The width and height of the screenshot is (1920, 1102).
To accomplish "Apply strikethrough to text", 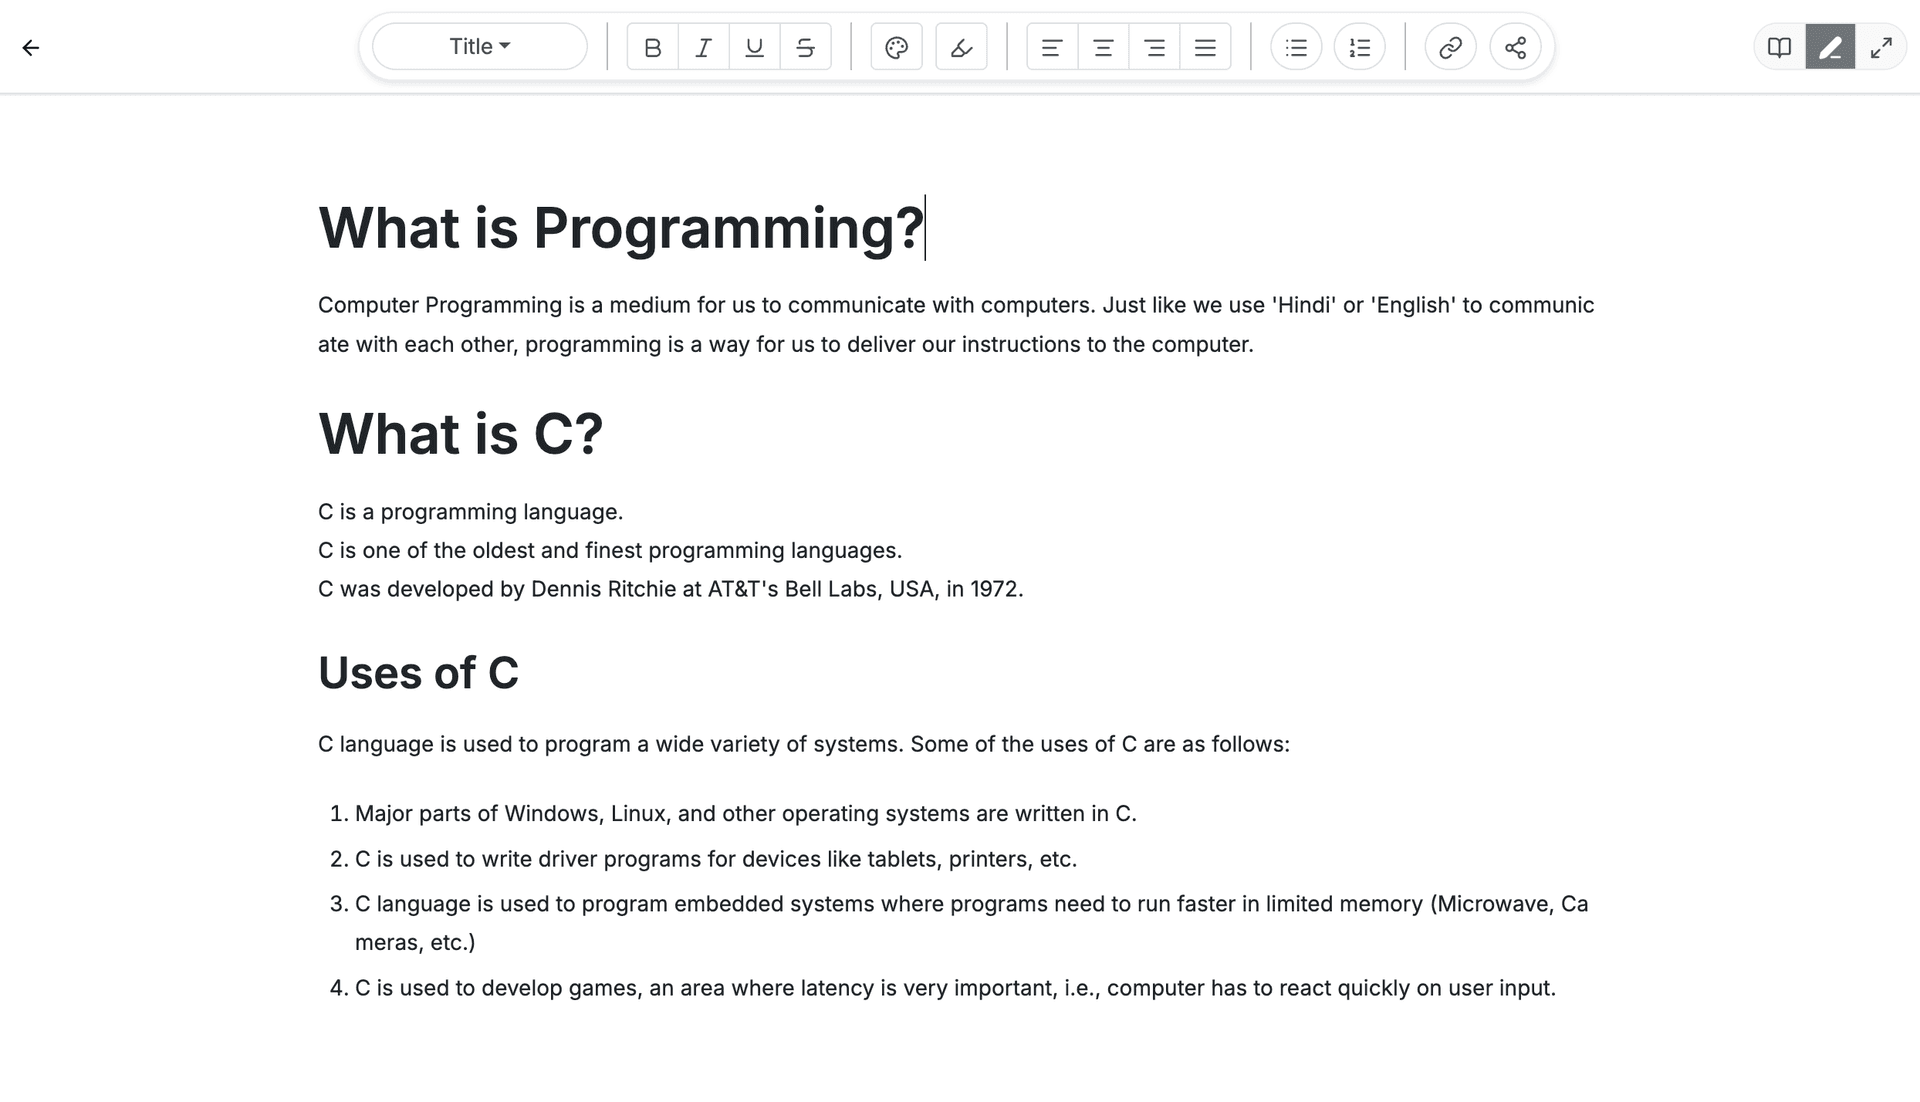I will click(x=805, y=47).
